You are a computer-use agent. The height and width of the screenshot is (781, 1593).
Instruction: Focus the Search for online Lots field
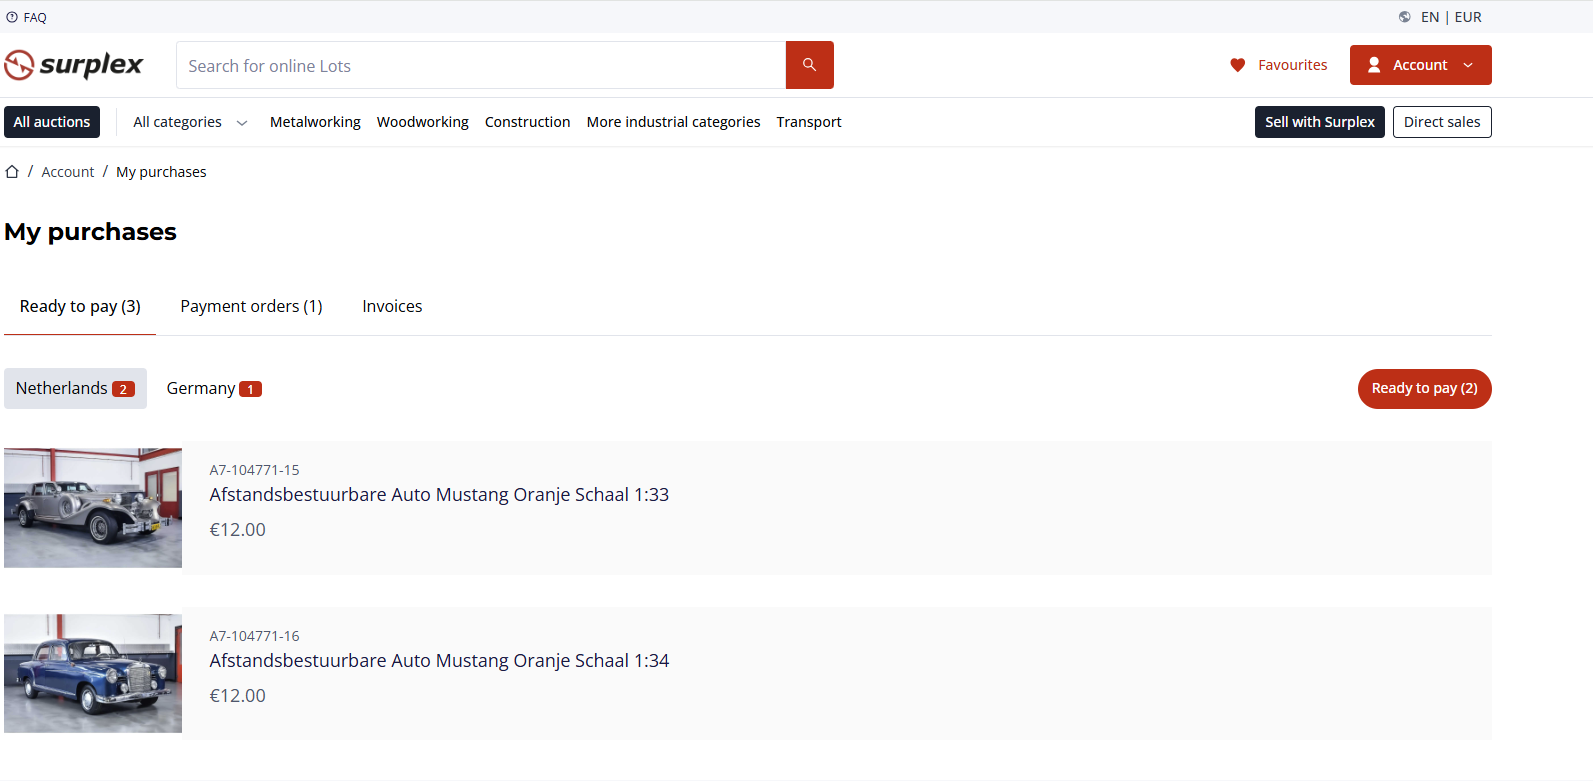(481, 65)
